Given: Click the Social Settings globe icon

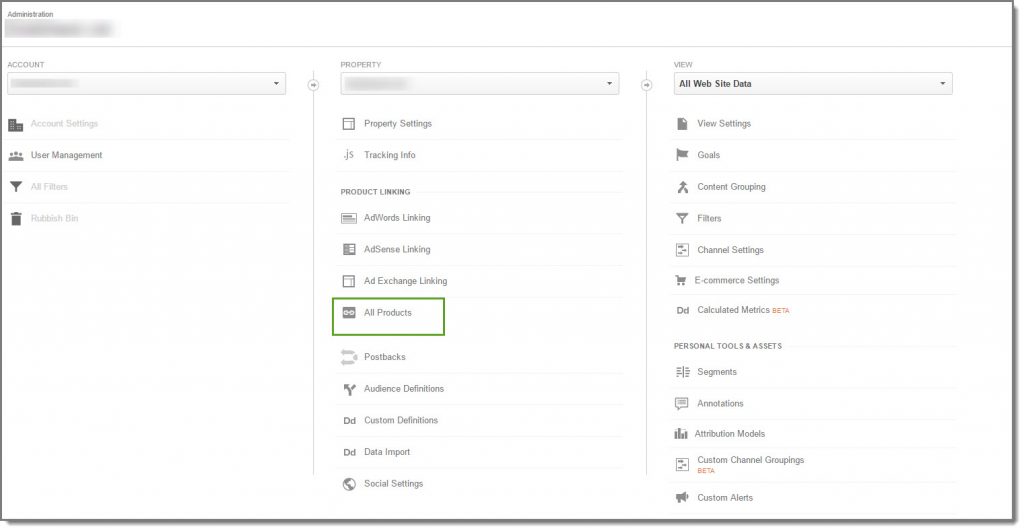Looking at the screenshot, I should point(349,484).
